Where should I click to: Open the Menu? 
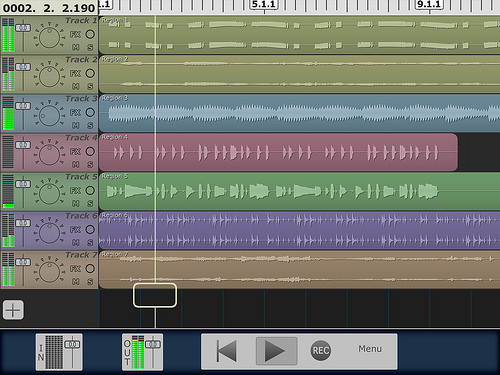[x=370, y=349]
